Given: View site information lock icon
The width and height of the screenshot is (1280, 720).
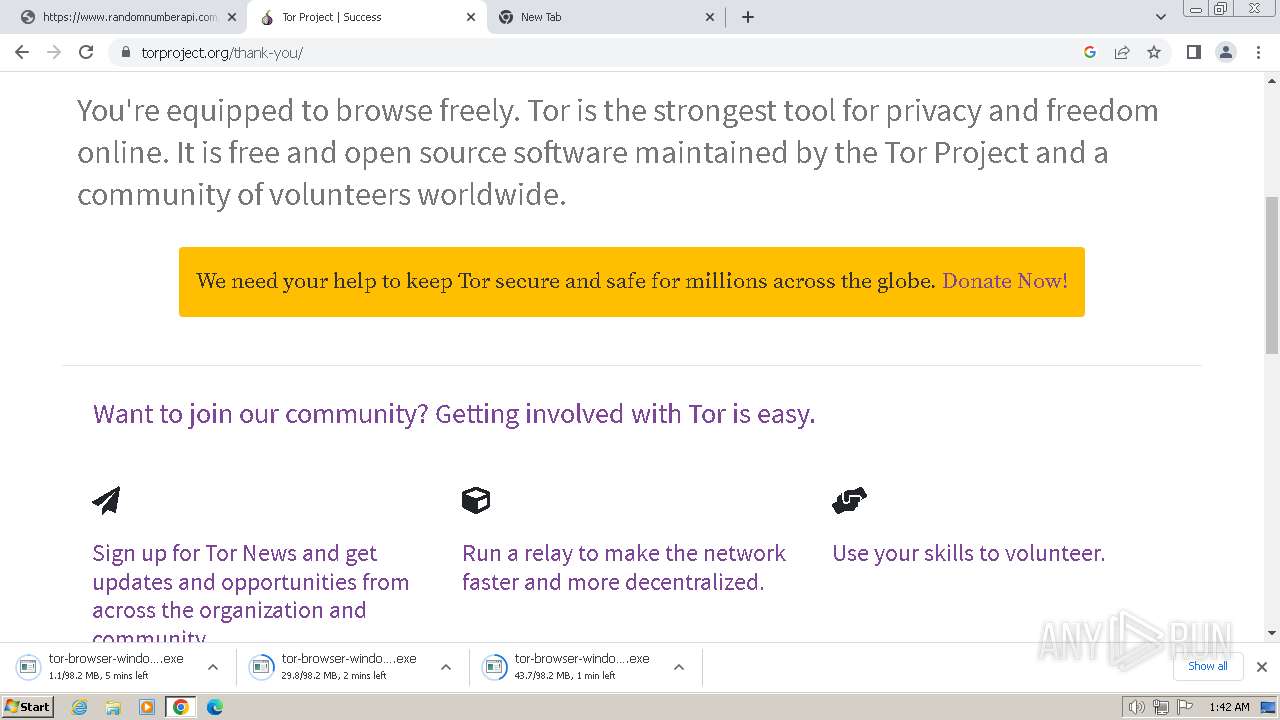Looking at the screenshot, I should tap(126, 52).
